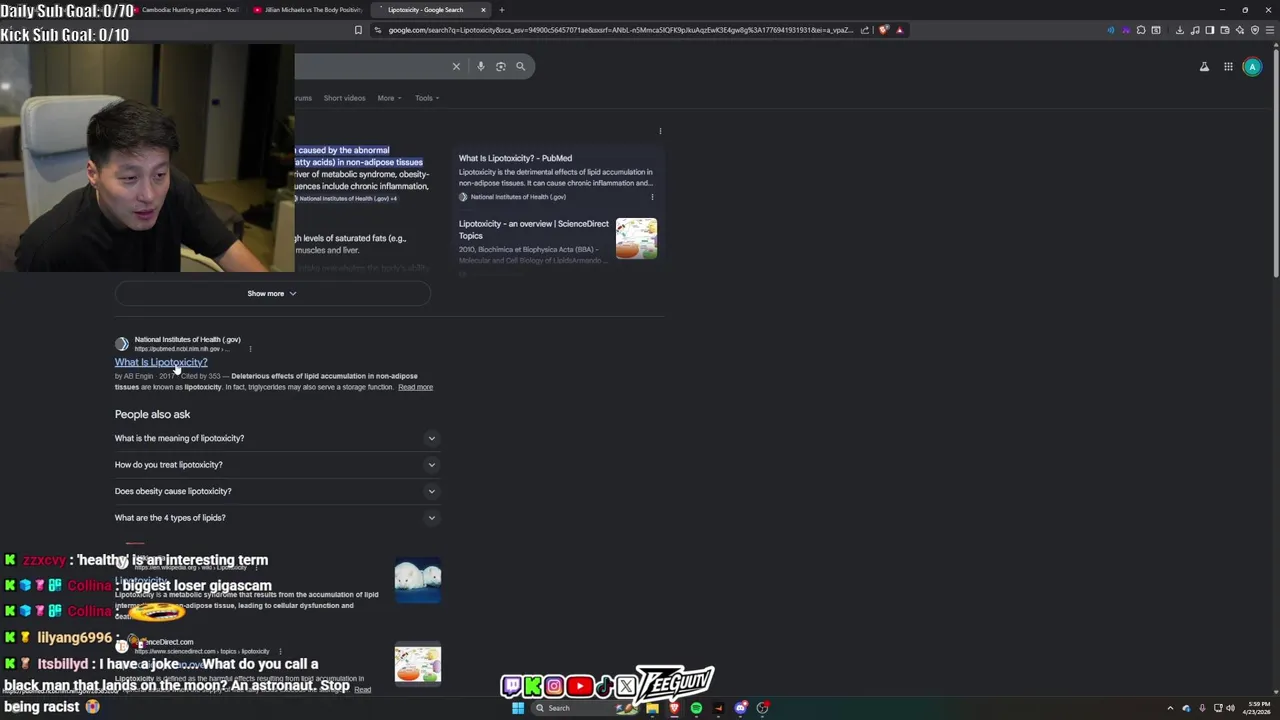Open Google Search Labs flask icon
The height and width of the screenshot is (720, 1280).
[1204, 67]
